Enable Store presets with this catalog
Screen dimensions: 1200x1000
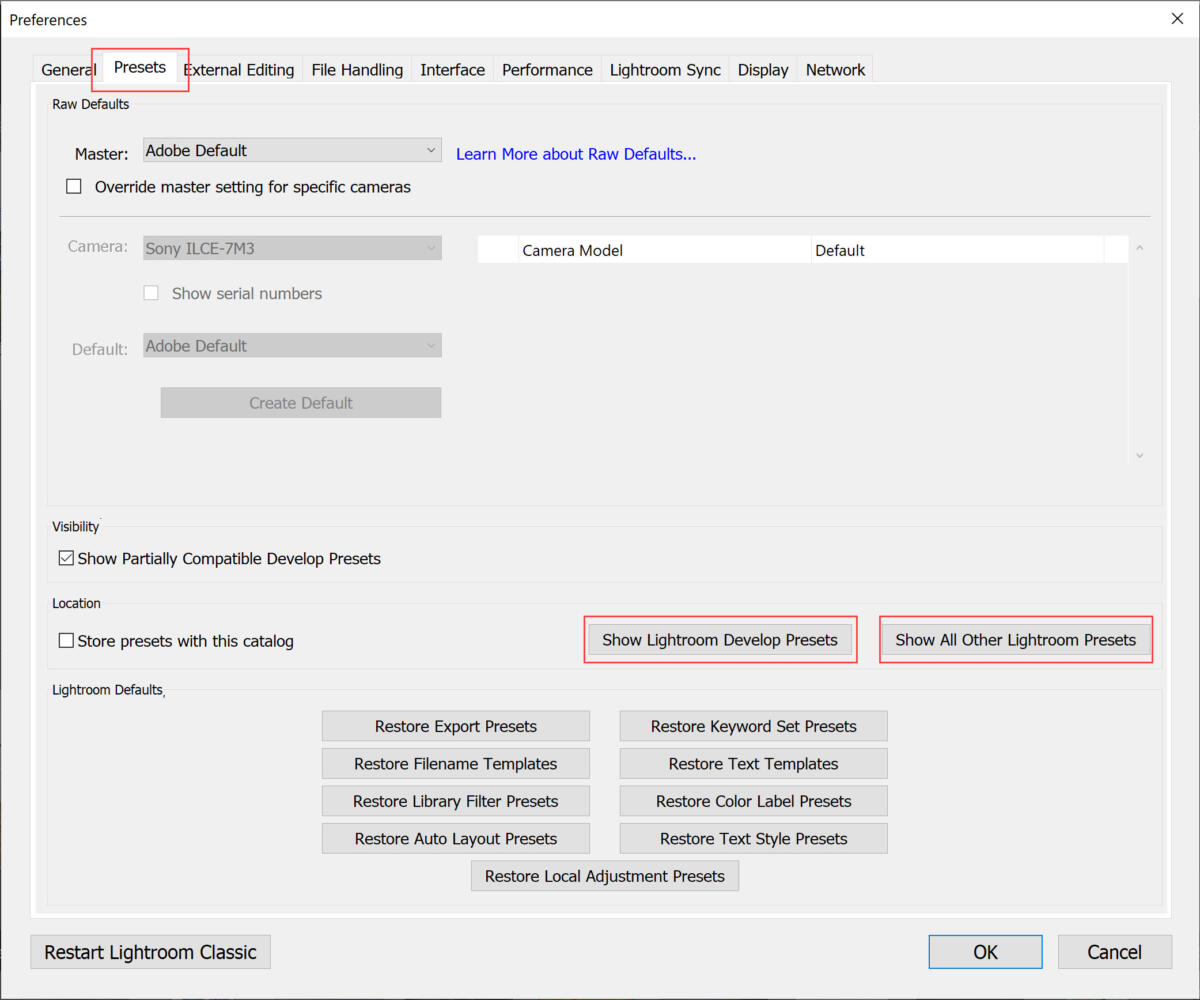coord(65,642)
